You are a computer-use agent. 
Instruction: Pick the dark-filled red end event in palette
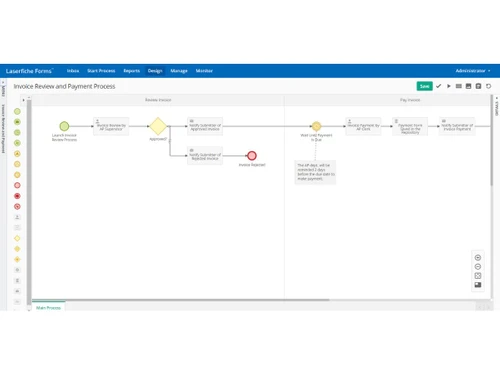pos(17,196)
